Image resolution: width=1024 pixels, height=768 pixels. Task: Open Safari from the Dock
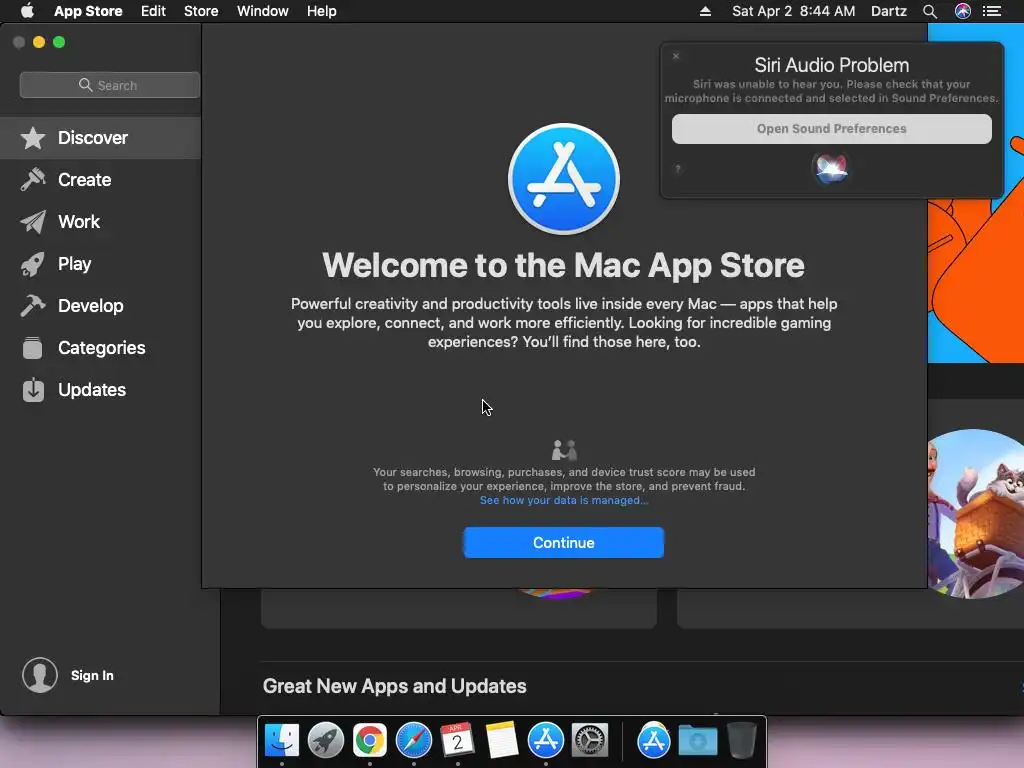coord(413,740)
